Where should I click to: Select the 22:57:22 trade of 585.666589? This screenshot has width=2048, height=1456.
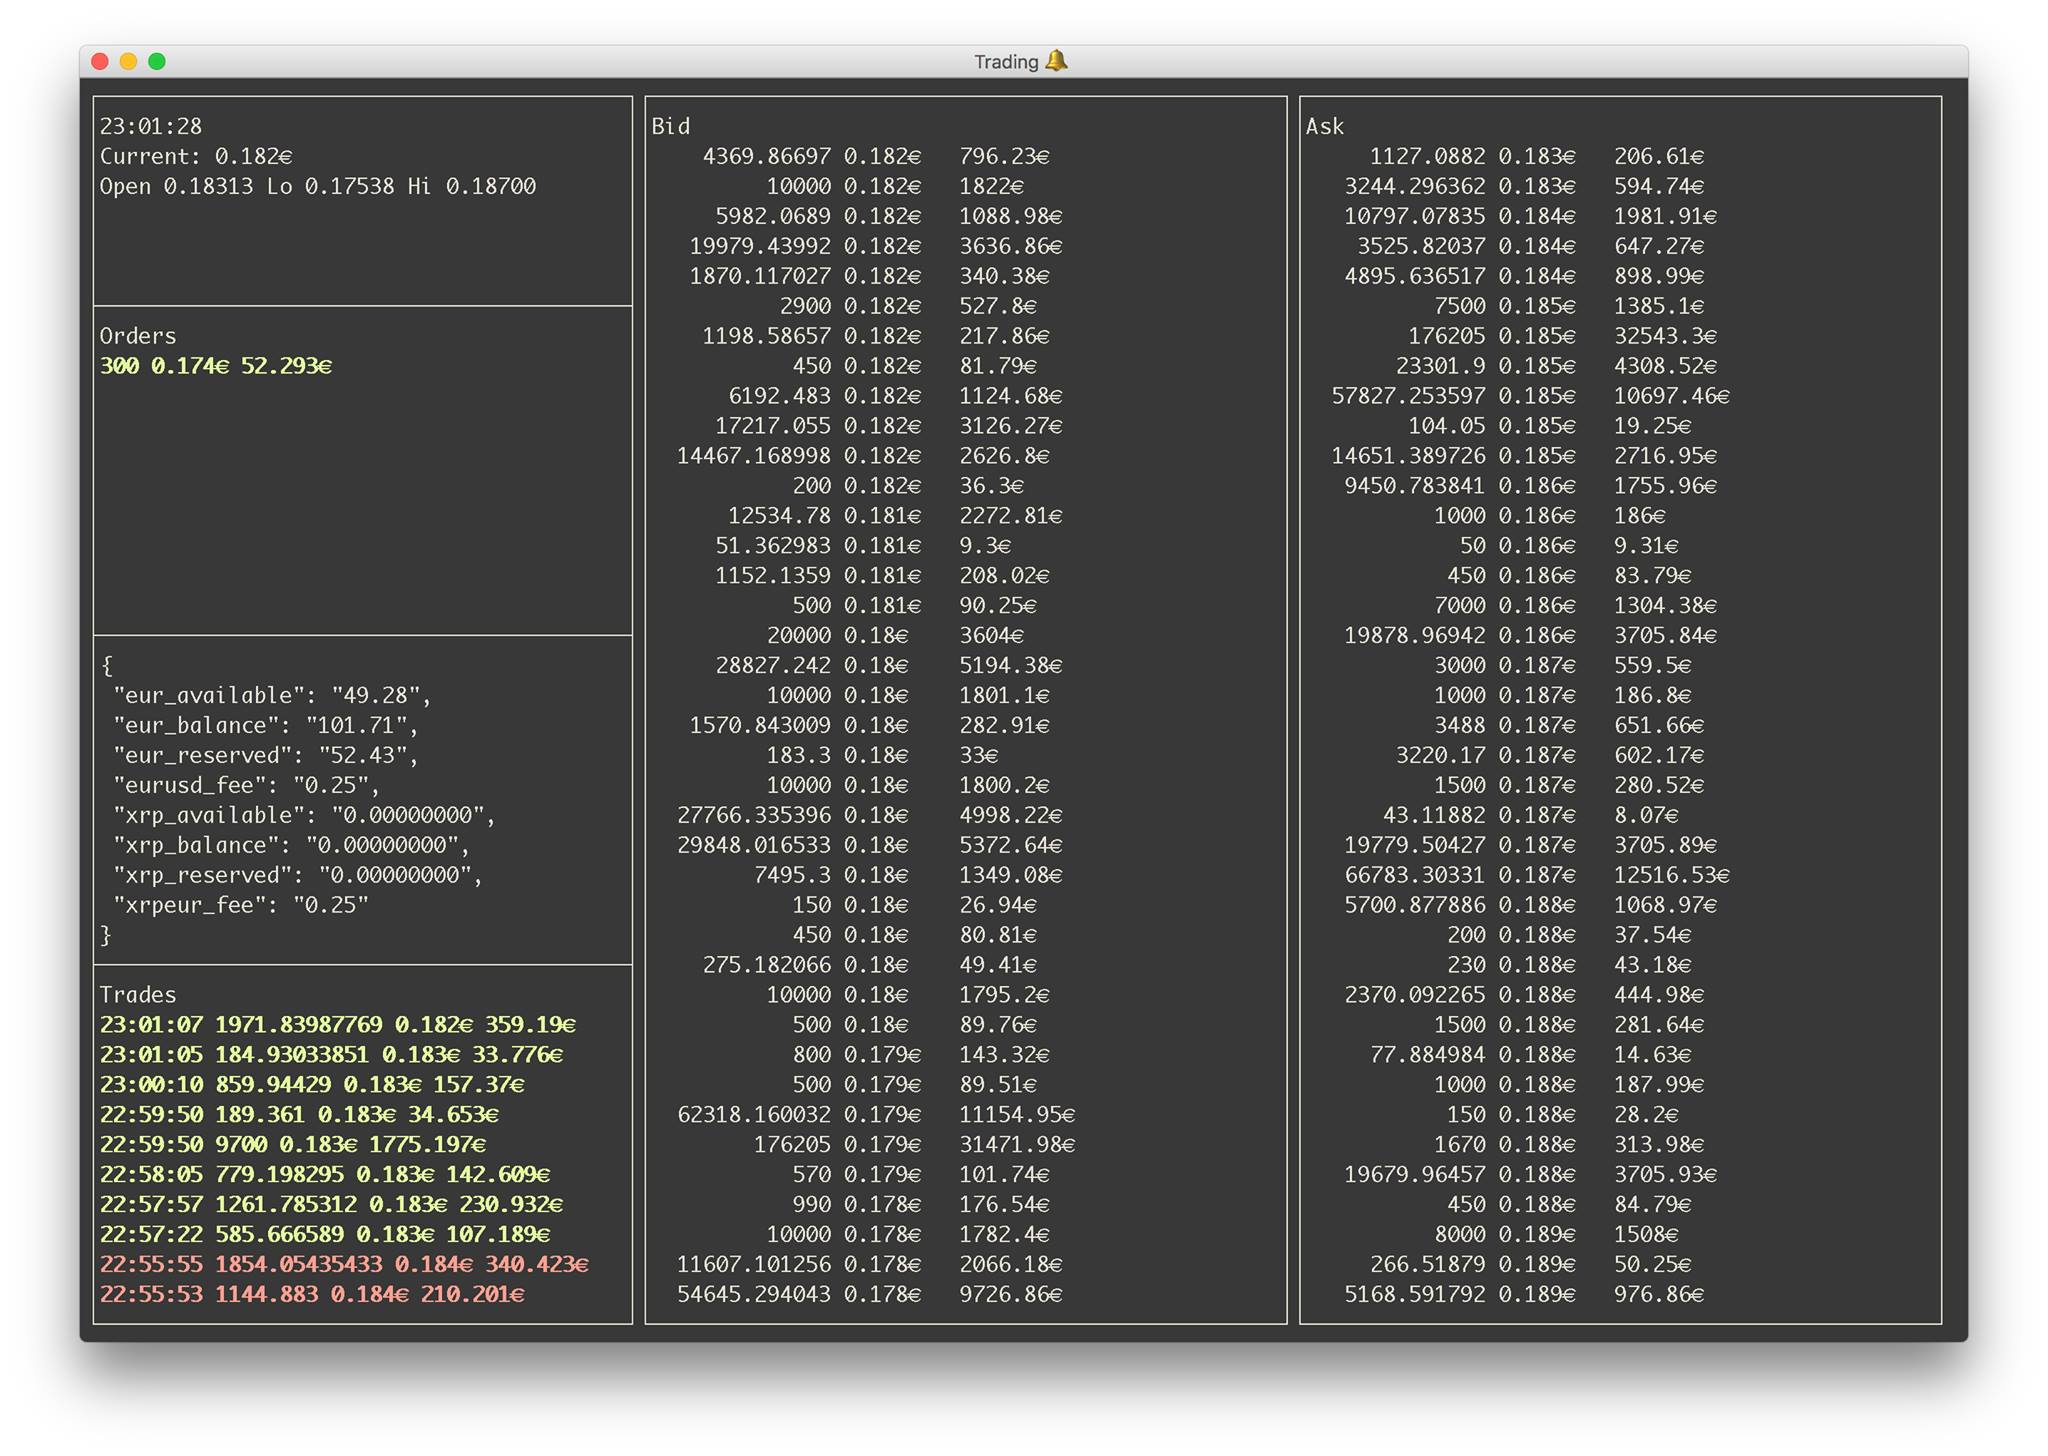click(325, 1235)
